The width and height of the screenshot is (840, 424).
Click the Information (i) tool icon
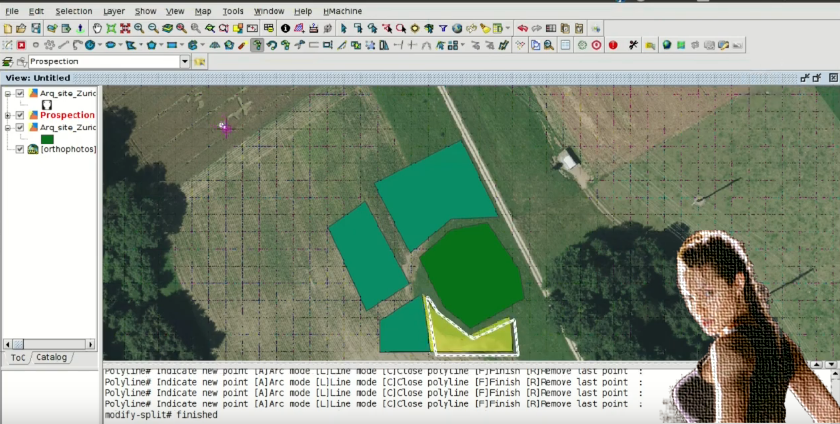tap(285, 28)
